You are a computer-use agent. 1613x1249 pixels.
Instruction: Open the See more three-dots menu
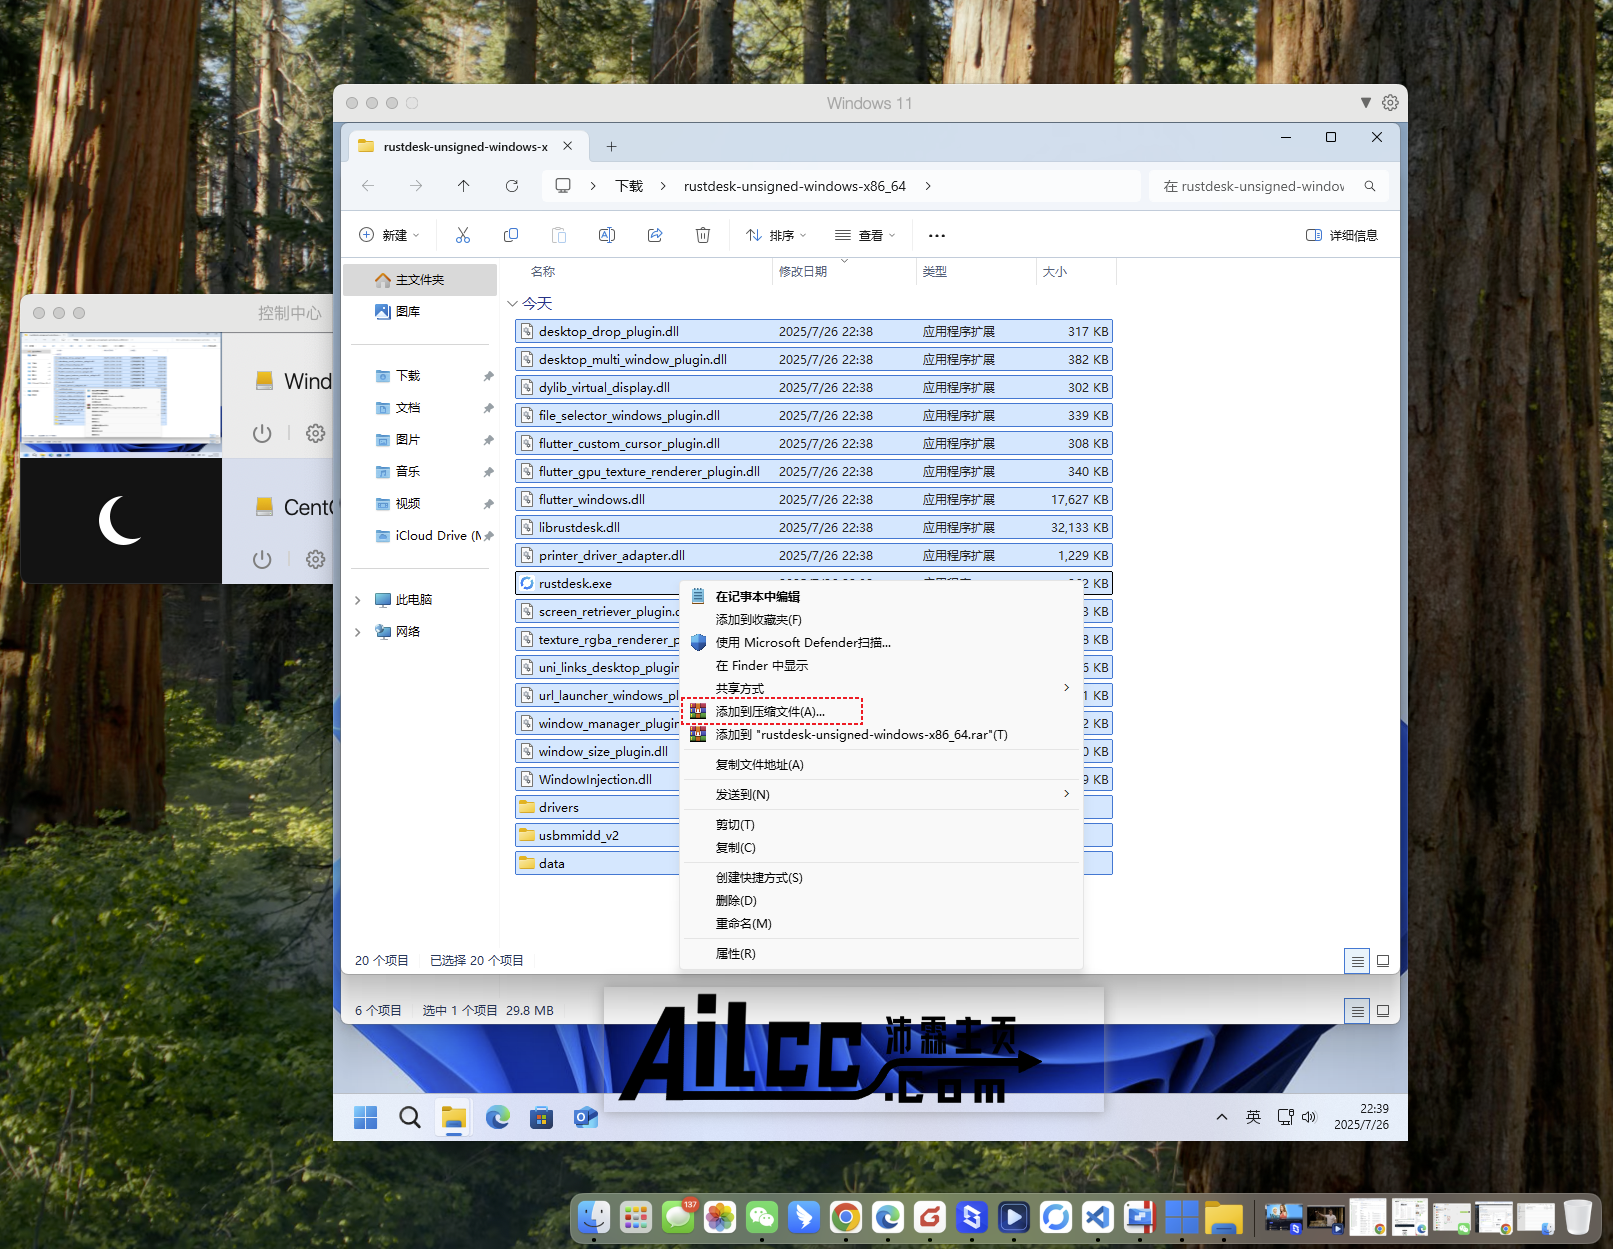coord(937,235)
